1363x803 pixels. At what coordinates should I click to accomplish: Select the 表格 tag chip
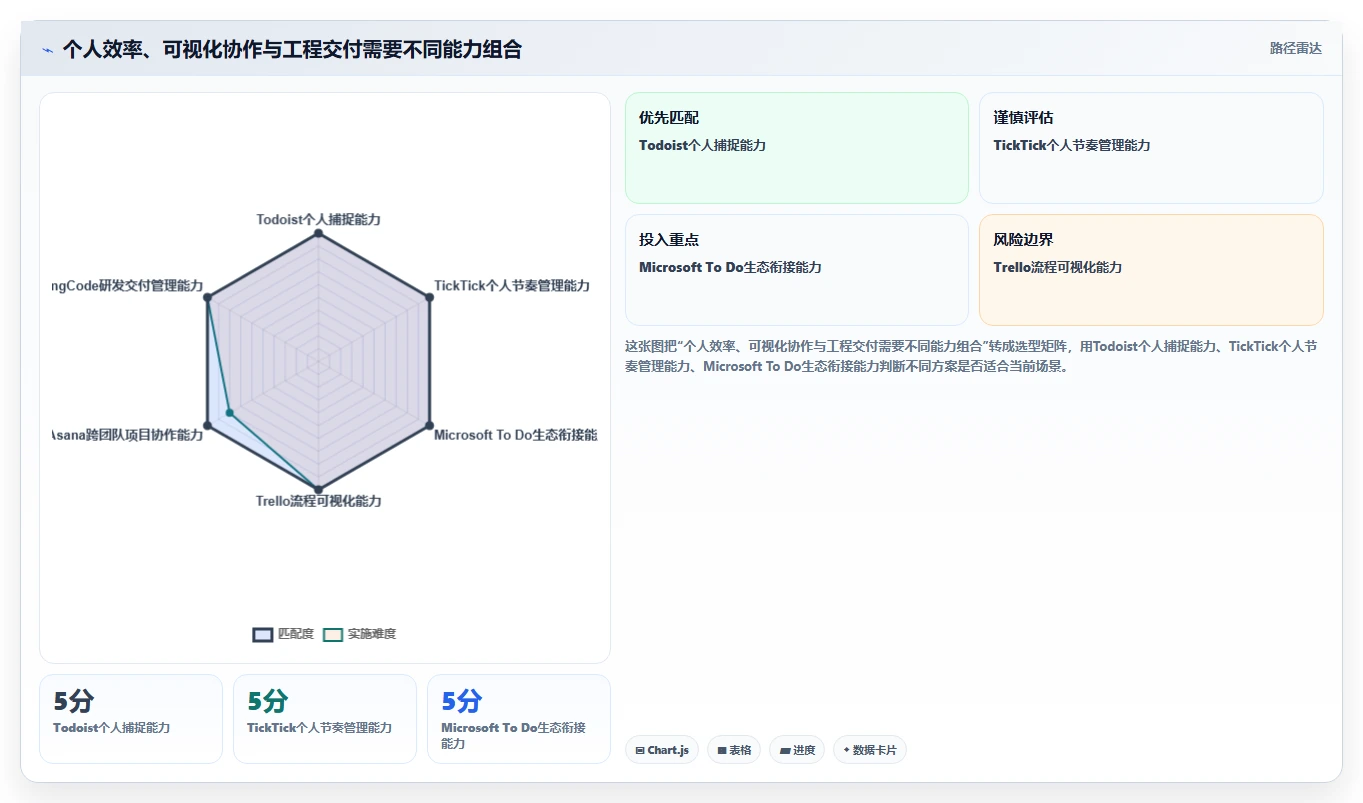point(734,750)
